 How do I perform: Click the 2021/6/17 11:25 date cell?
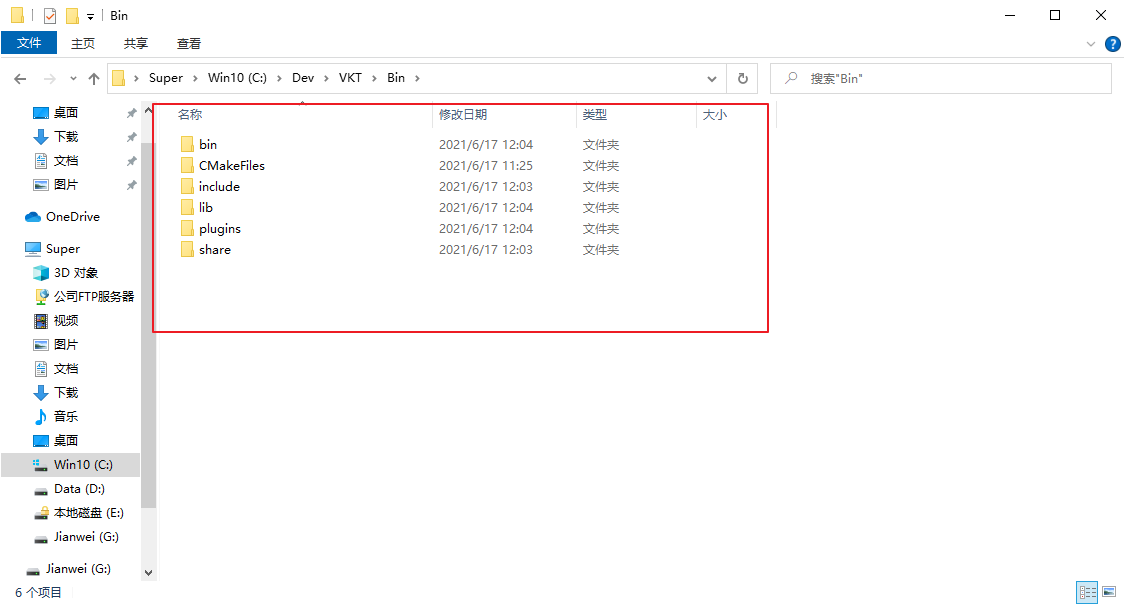tap(486, 166)
